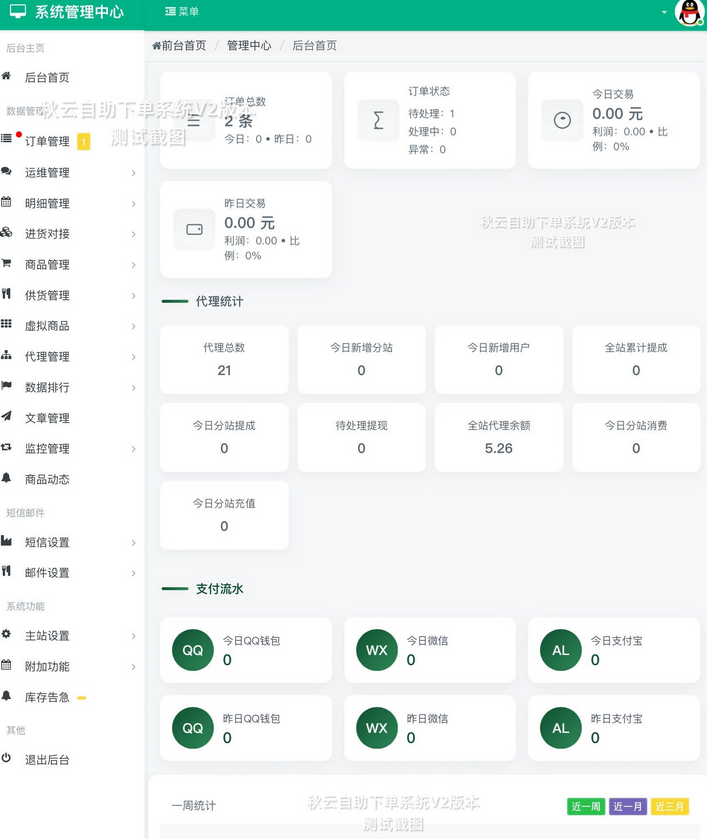Open 管理中心 breadcrumb link

click(x=249, y=45)
